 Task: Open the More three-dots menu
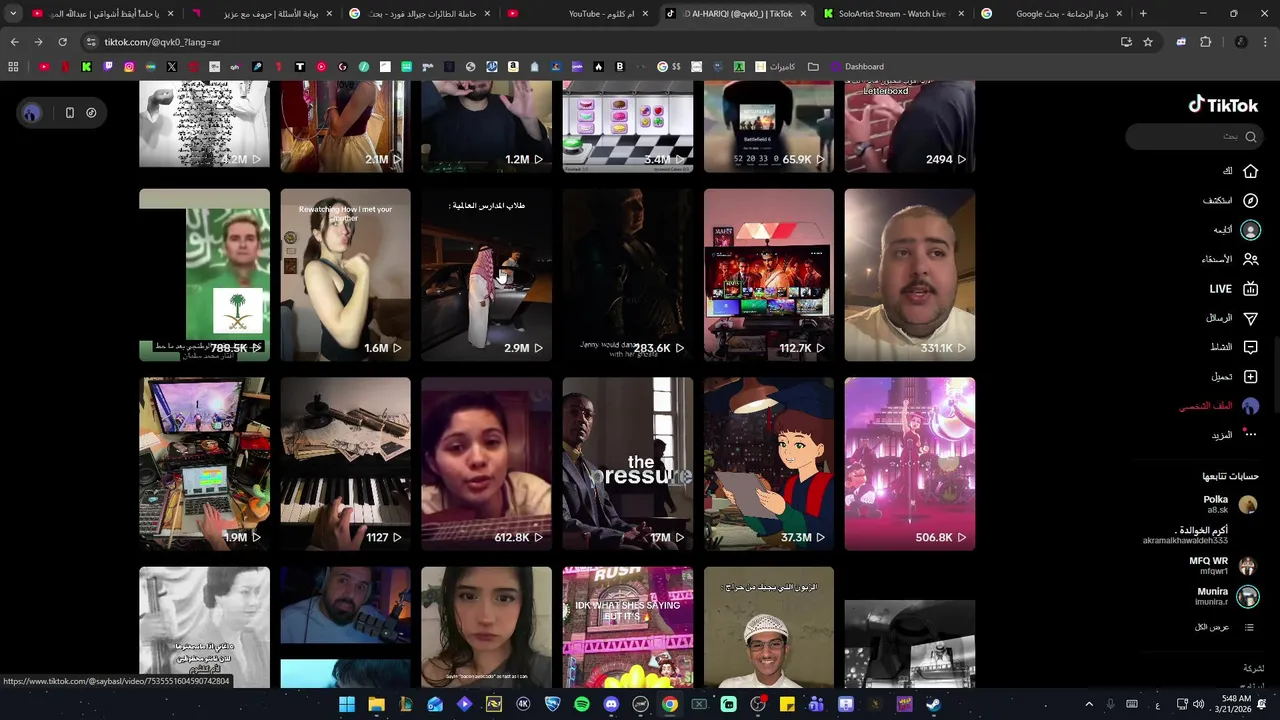pos(1250,435)
